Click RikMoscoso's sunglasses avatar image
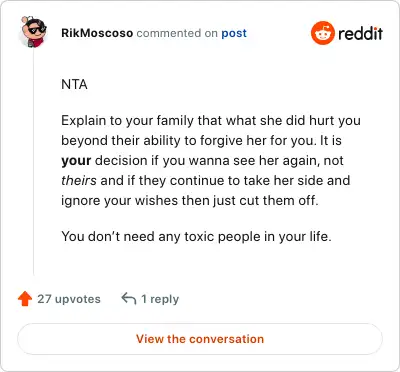This screenshot has height=372, width=400. coord(33,32)
